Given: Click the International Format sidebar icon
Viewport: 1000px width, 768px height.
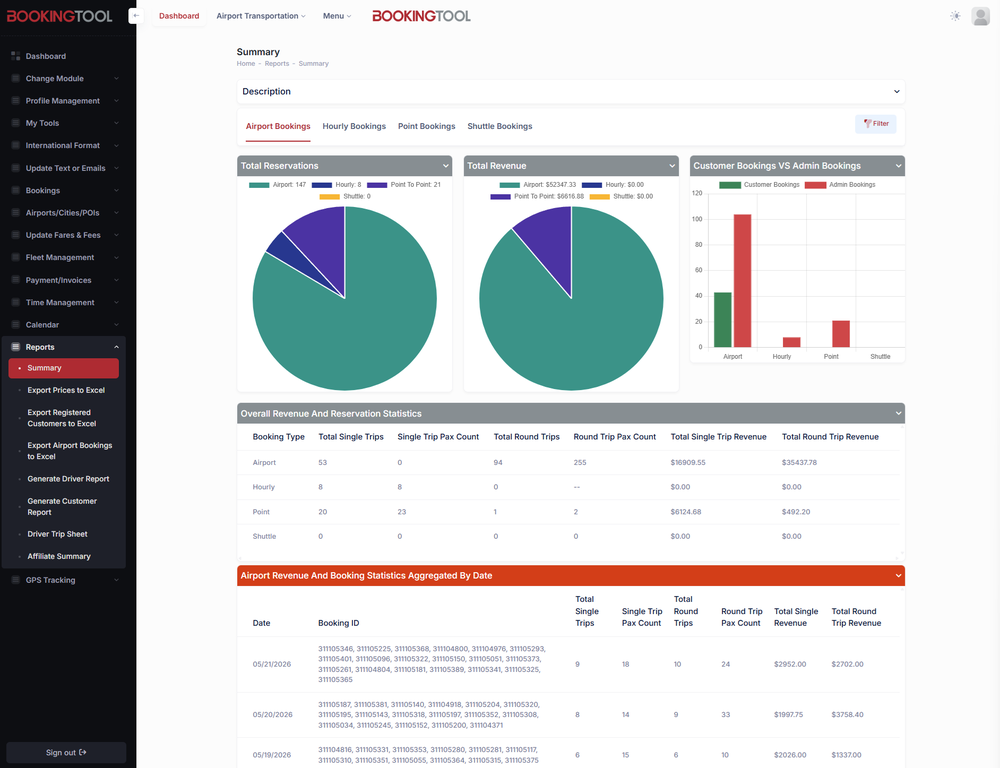Looking at the screenshot, I should point(16,145).
